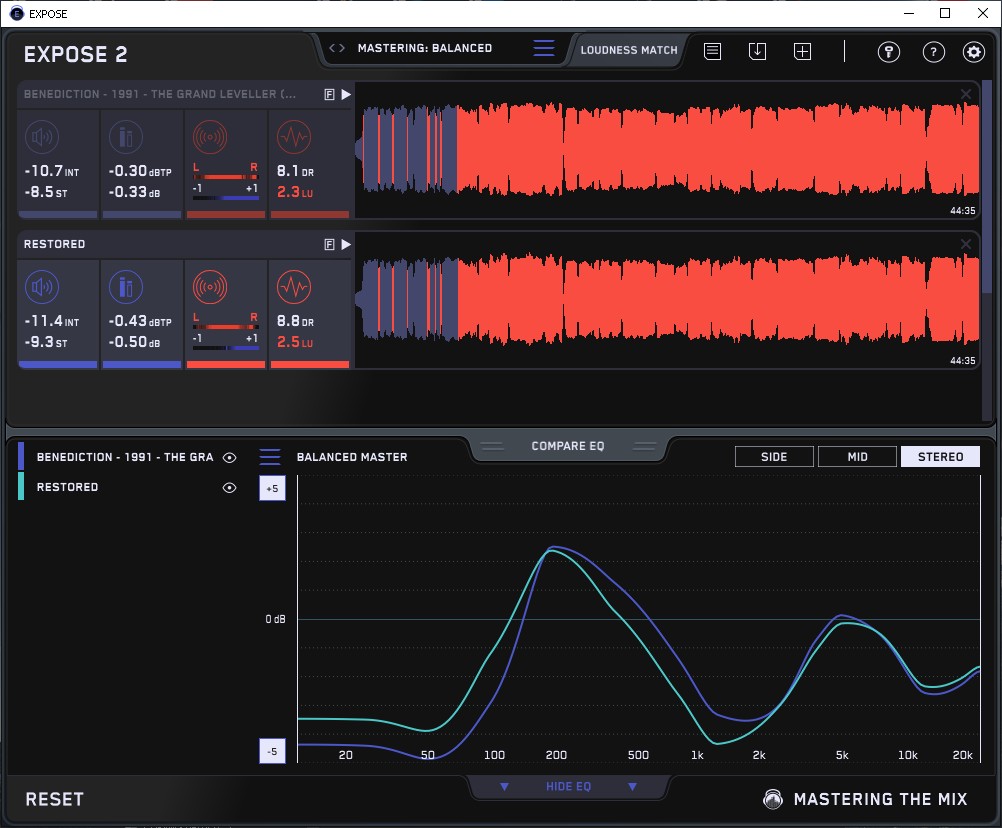1002x828 pixels.
Task: Toggle visibility of Restored EQ curve
Action: pos(230,487)
